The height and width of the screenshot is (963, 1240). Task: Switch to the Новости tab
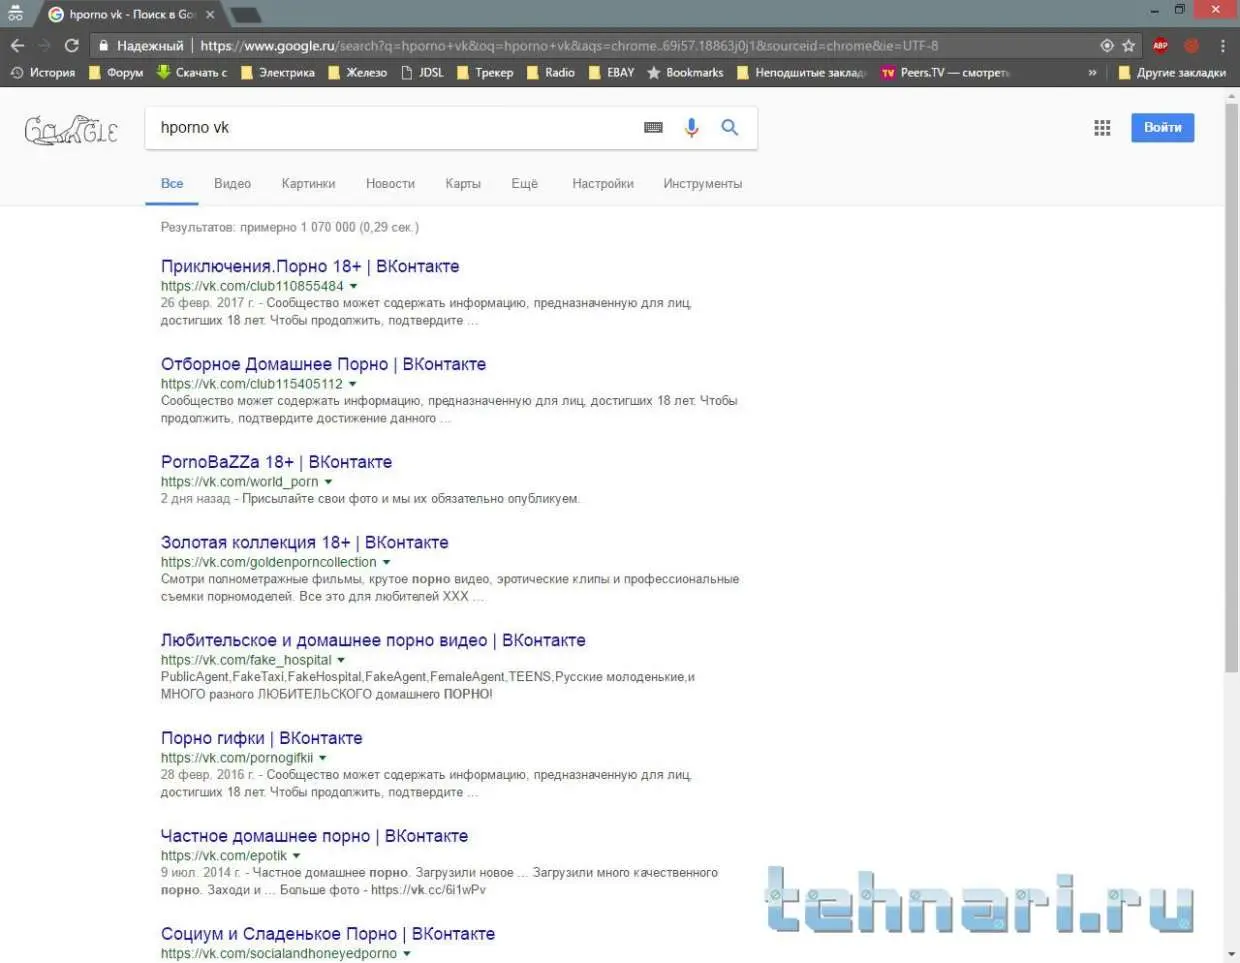pos(390,184)
